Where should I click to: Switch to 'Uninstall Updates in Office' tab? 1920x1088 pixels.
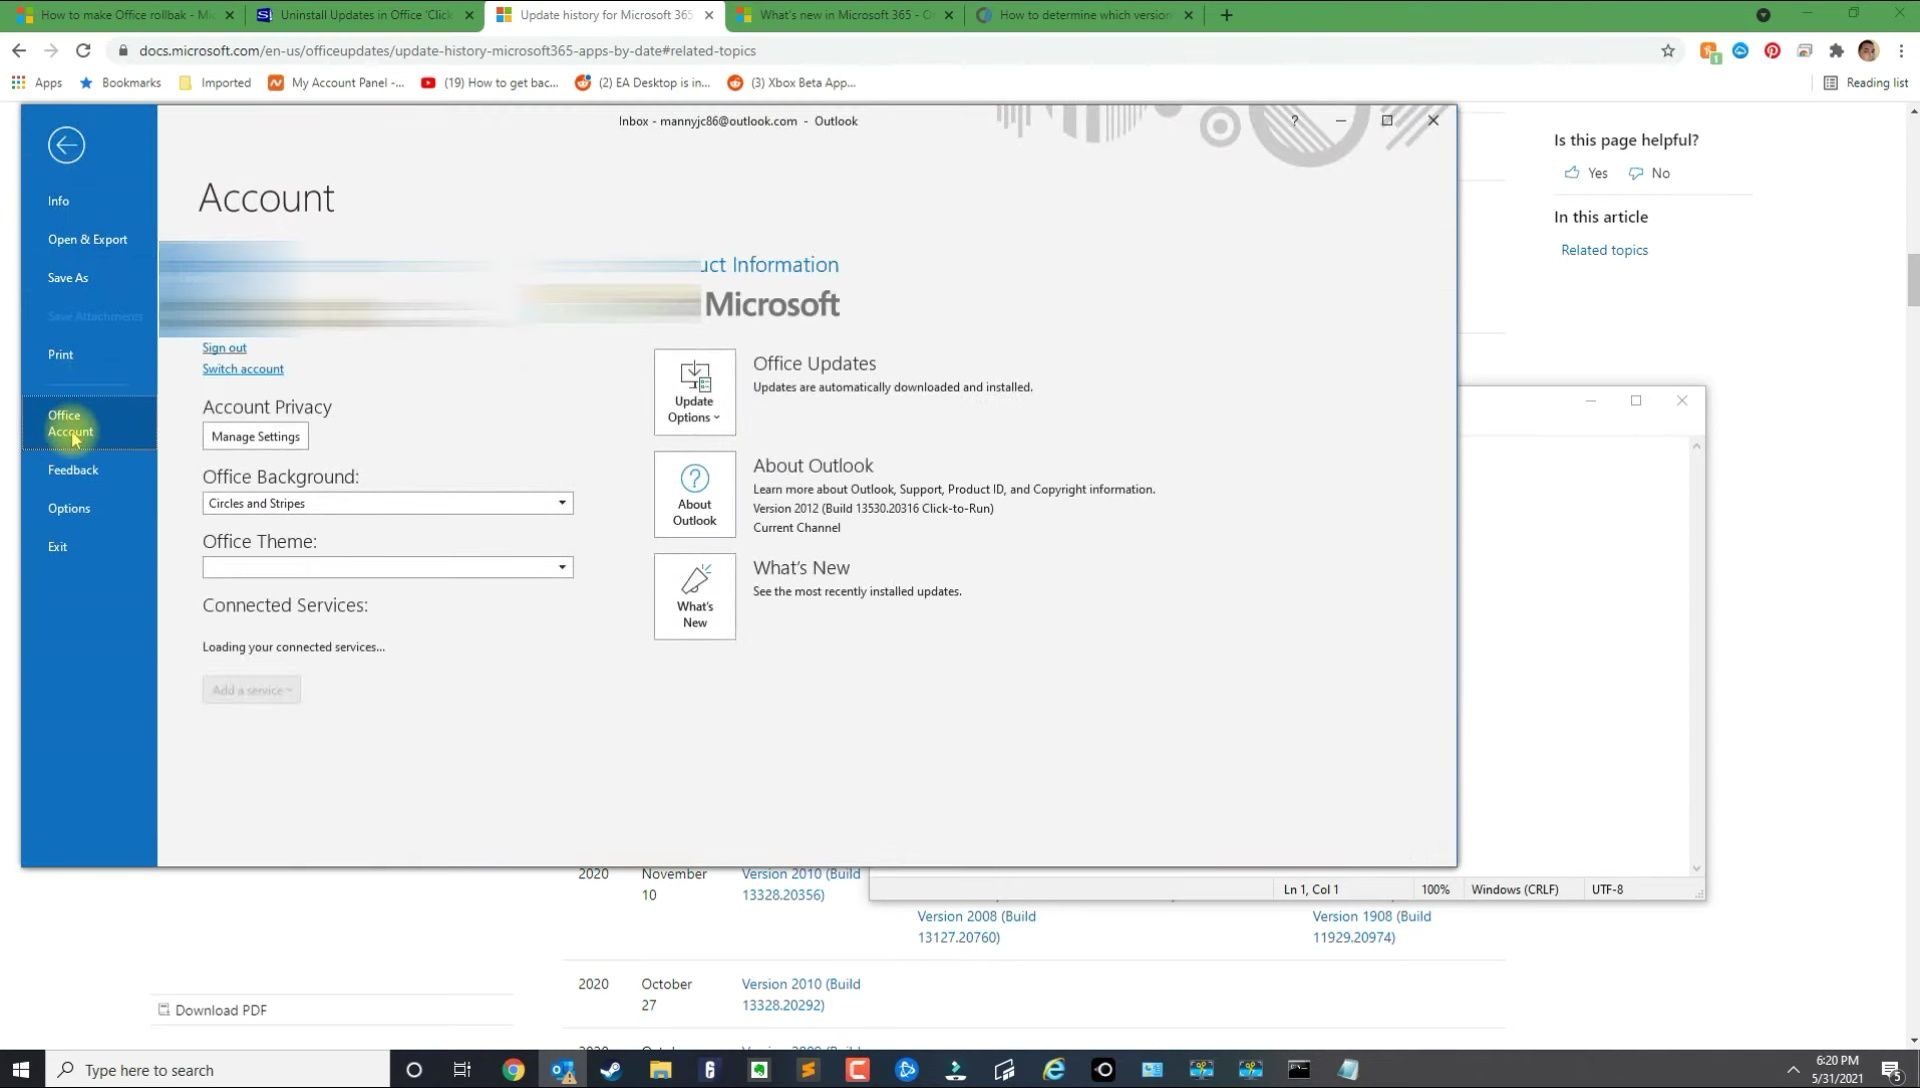(x=365, y=15)
